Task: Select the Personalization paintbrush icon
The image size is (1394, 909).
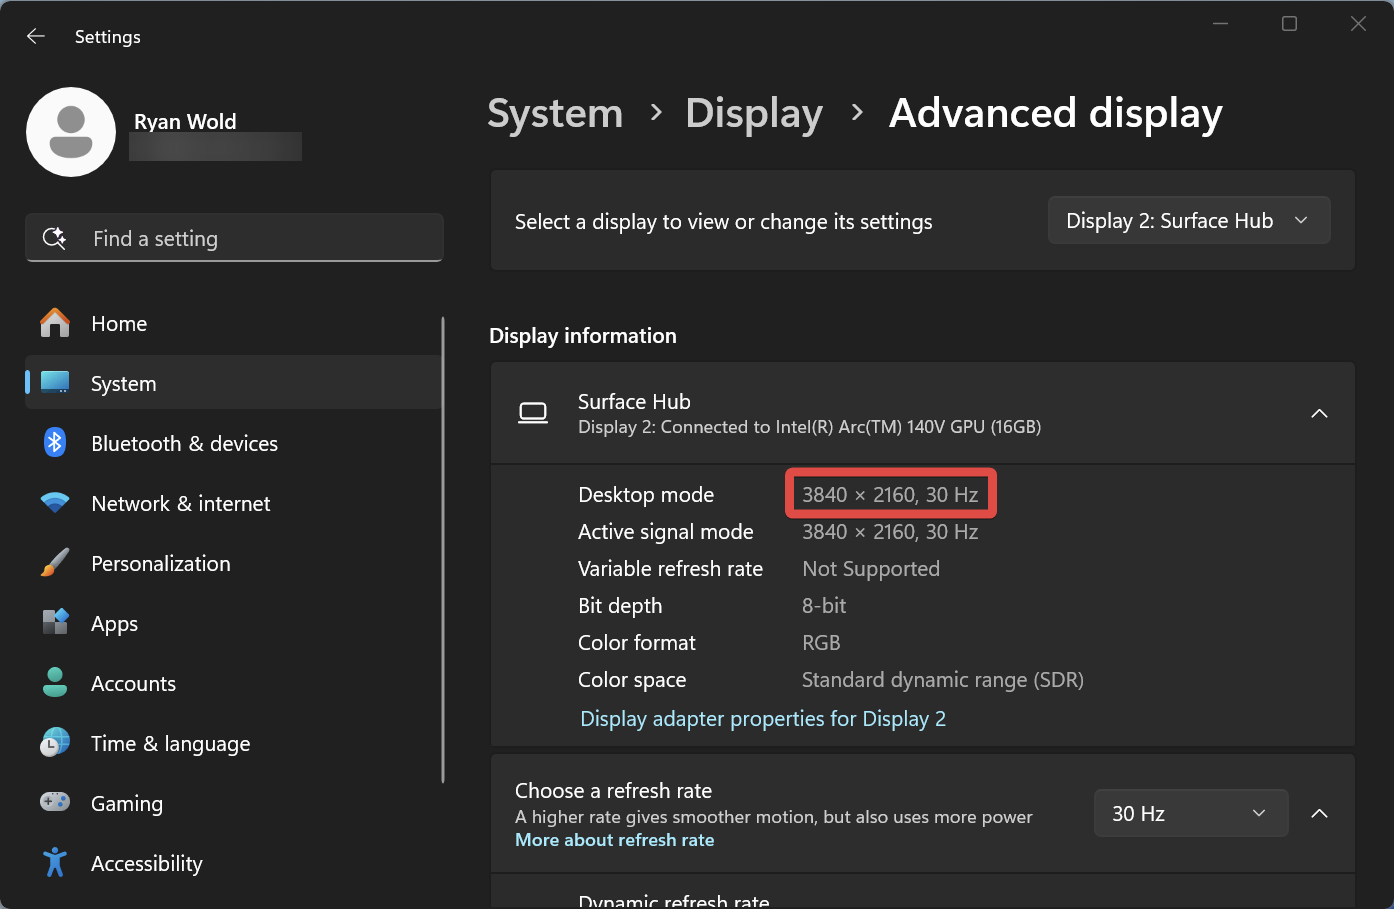Action: coord(54,562)
